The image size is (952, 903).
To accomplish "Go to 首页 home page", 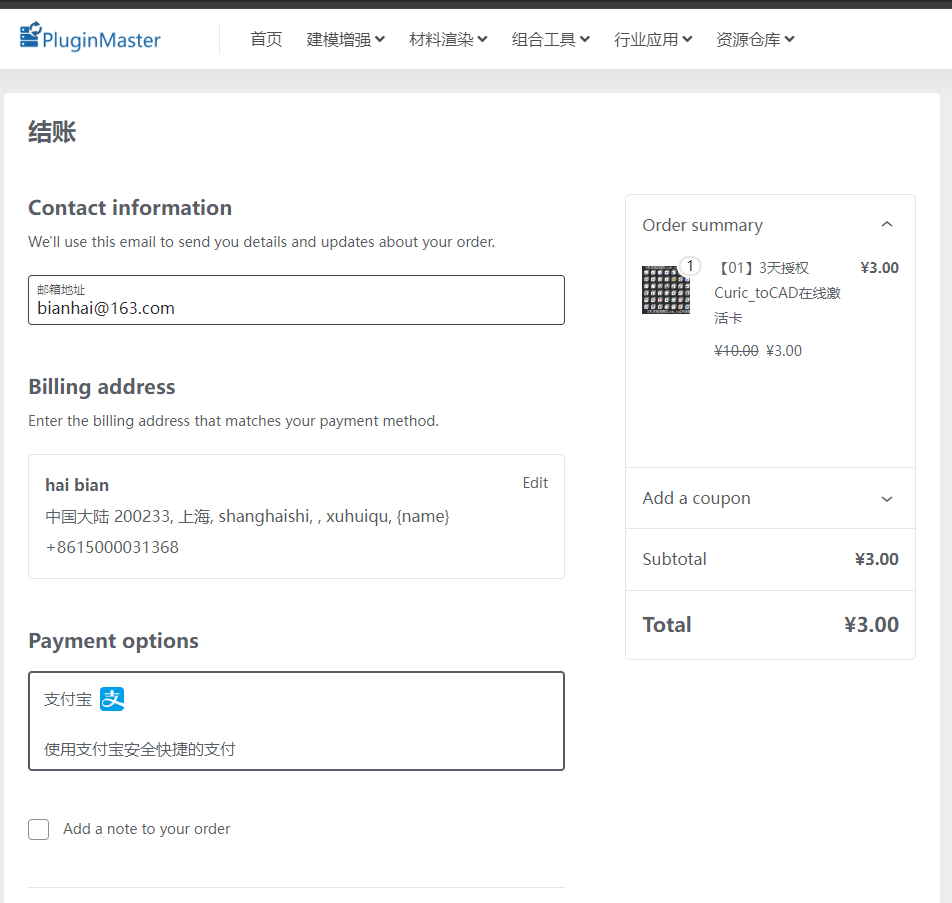I will pos(266,39).
